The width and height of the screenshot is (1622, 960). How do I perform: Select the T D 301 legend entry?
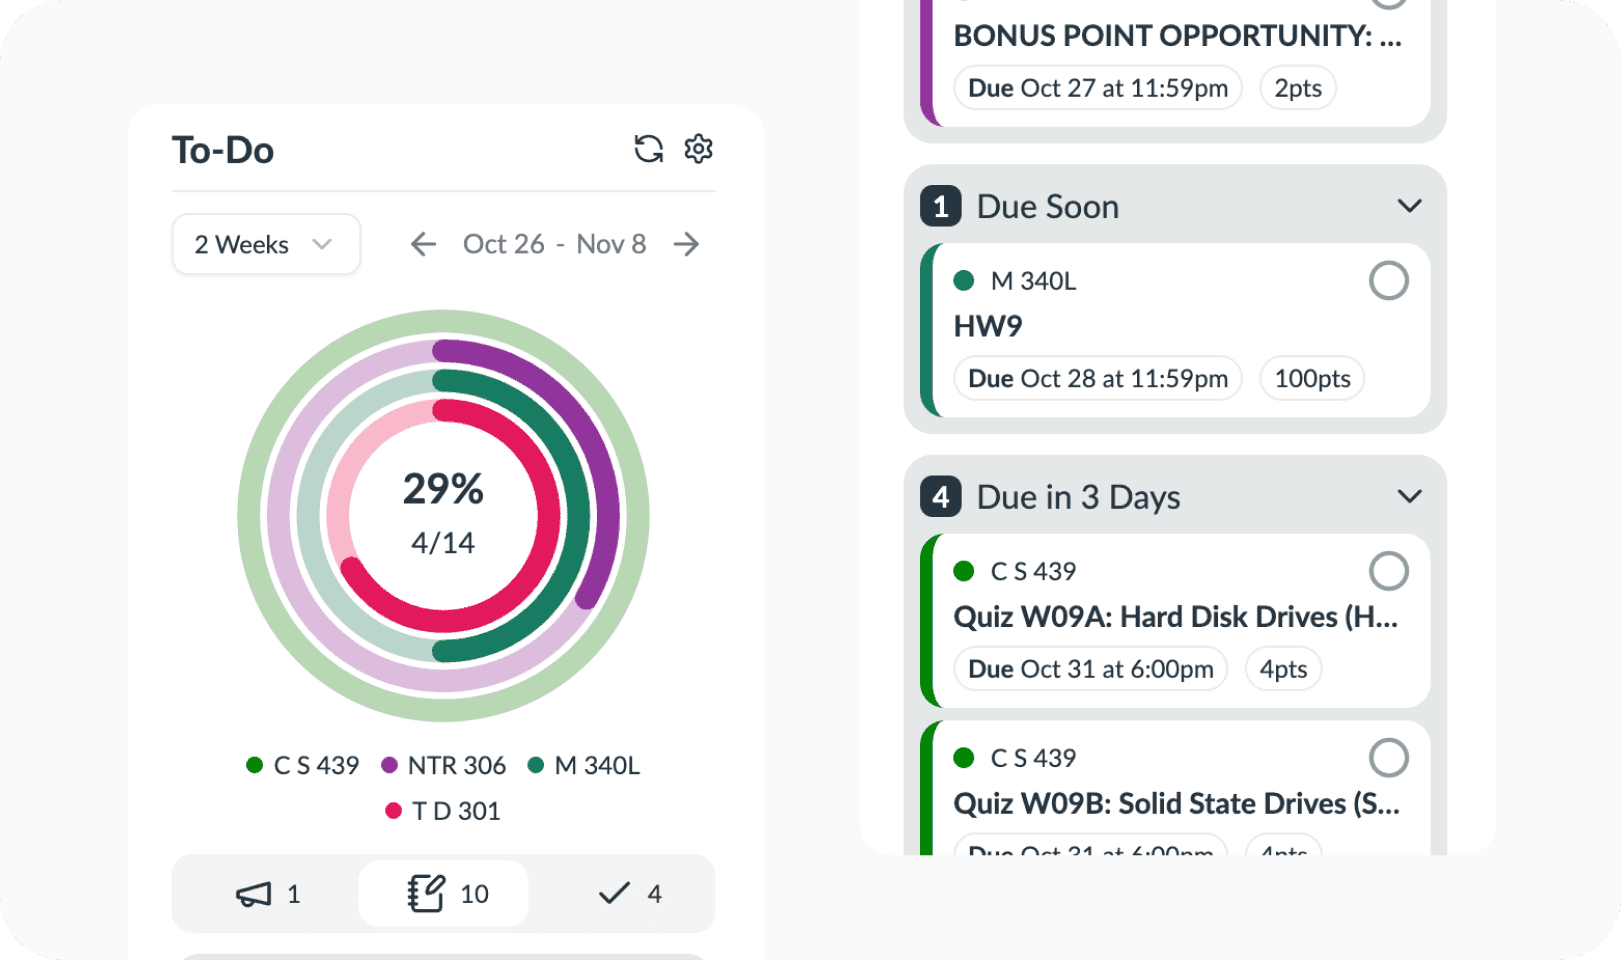[444, 810]
